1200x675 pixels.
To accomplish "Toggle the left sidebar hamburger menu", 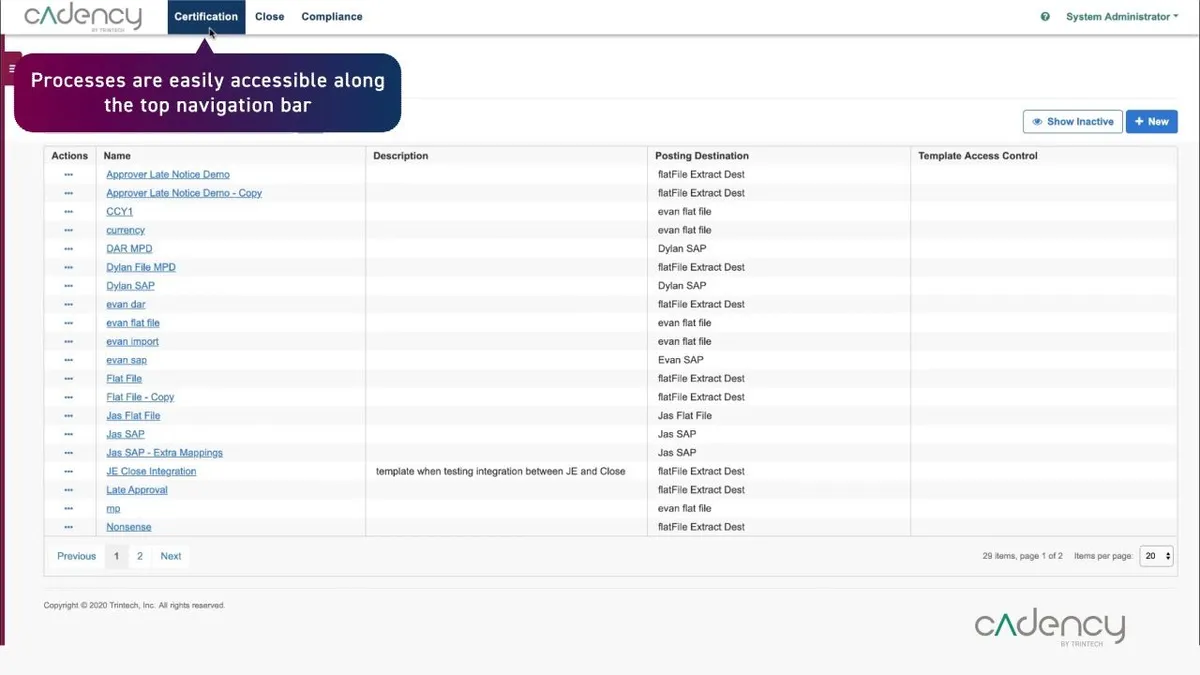I will coord(13,69).
